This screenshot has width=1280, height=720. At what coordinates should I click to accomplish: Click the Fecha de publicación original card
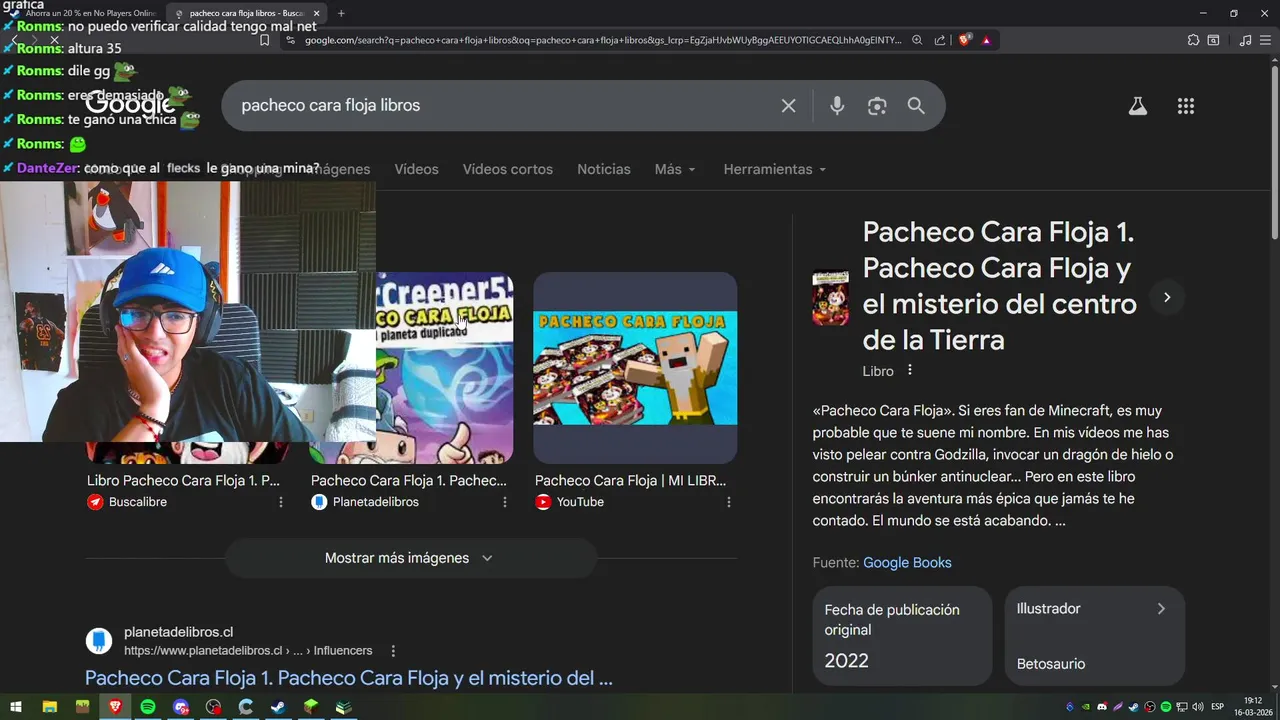tap(902, 636)
